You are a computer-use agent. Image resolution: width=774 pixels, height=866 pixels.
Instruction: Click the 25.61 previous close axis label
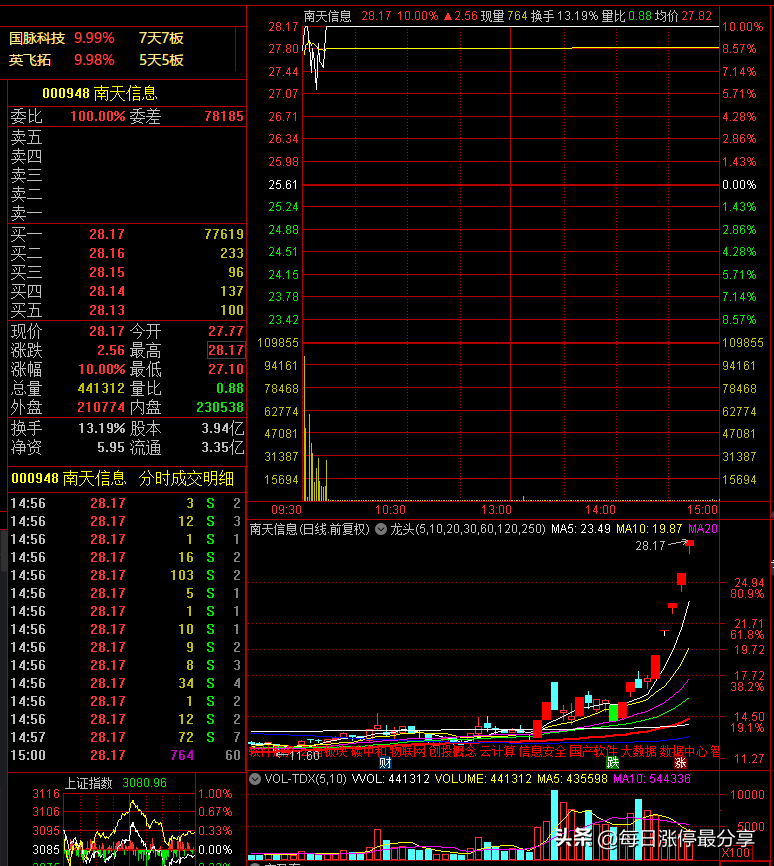(x=283, y=184)
